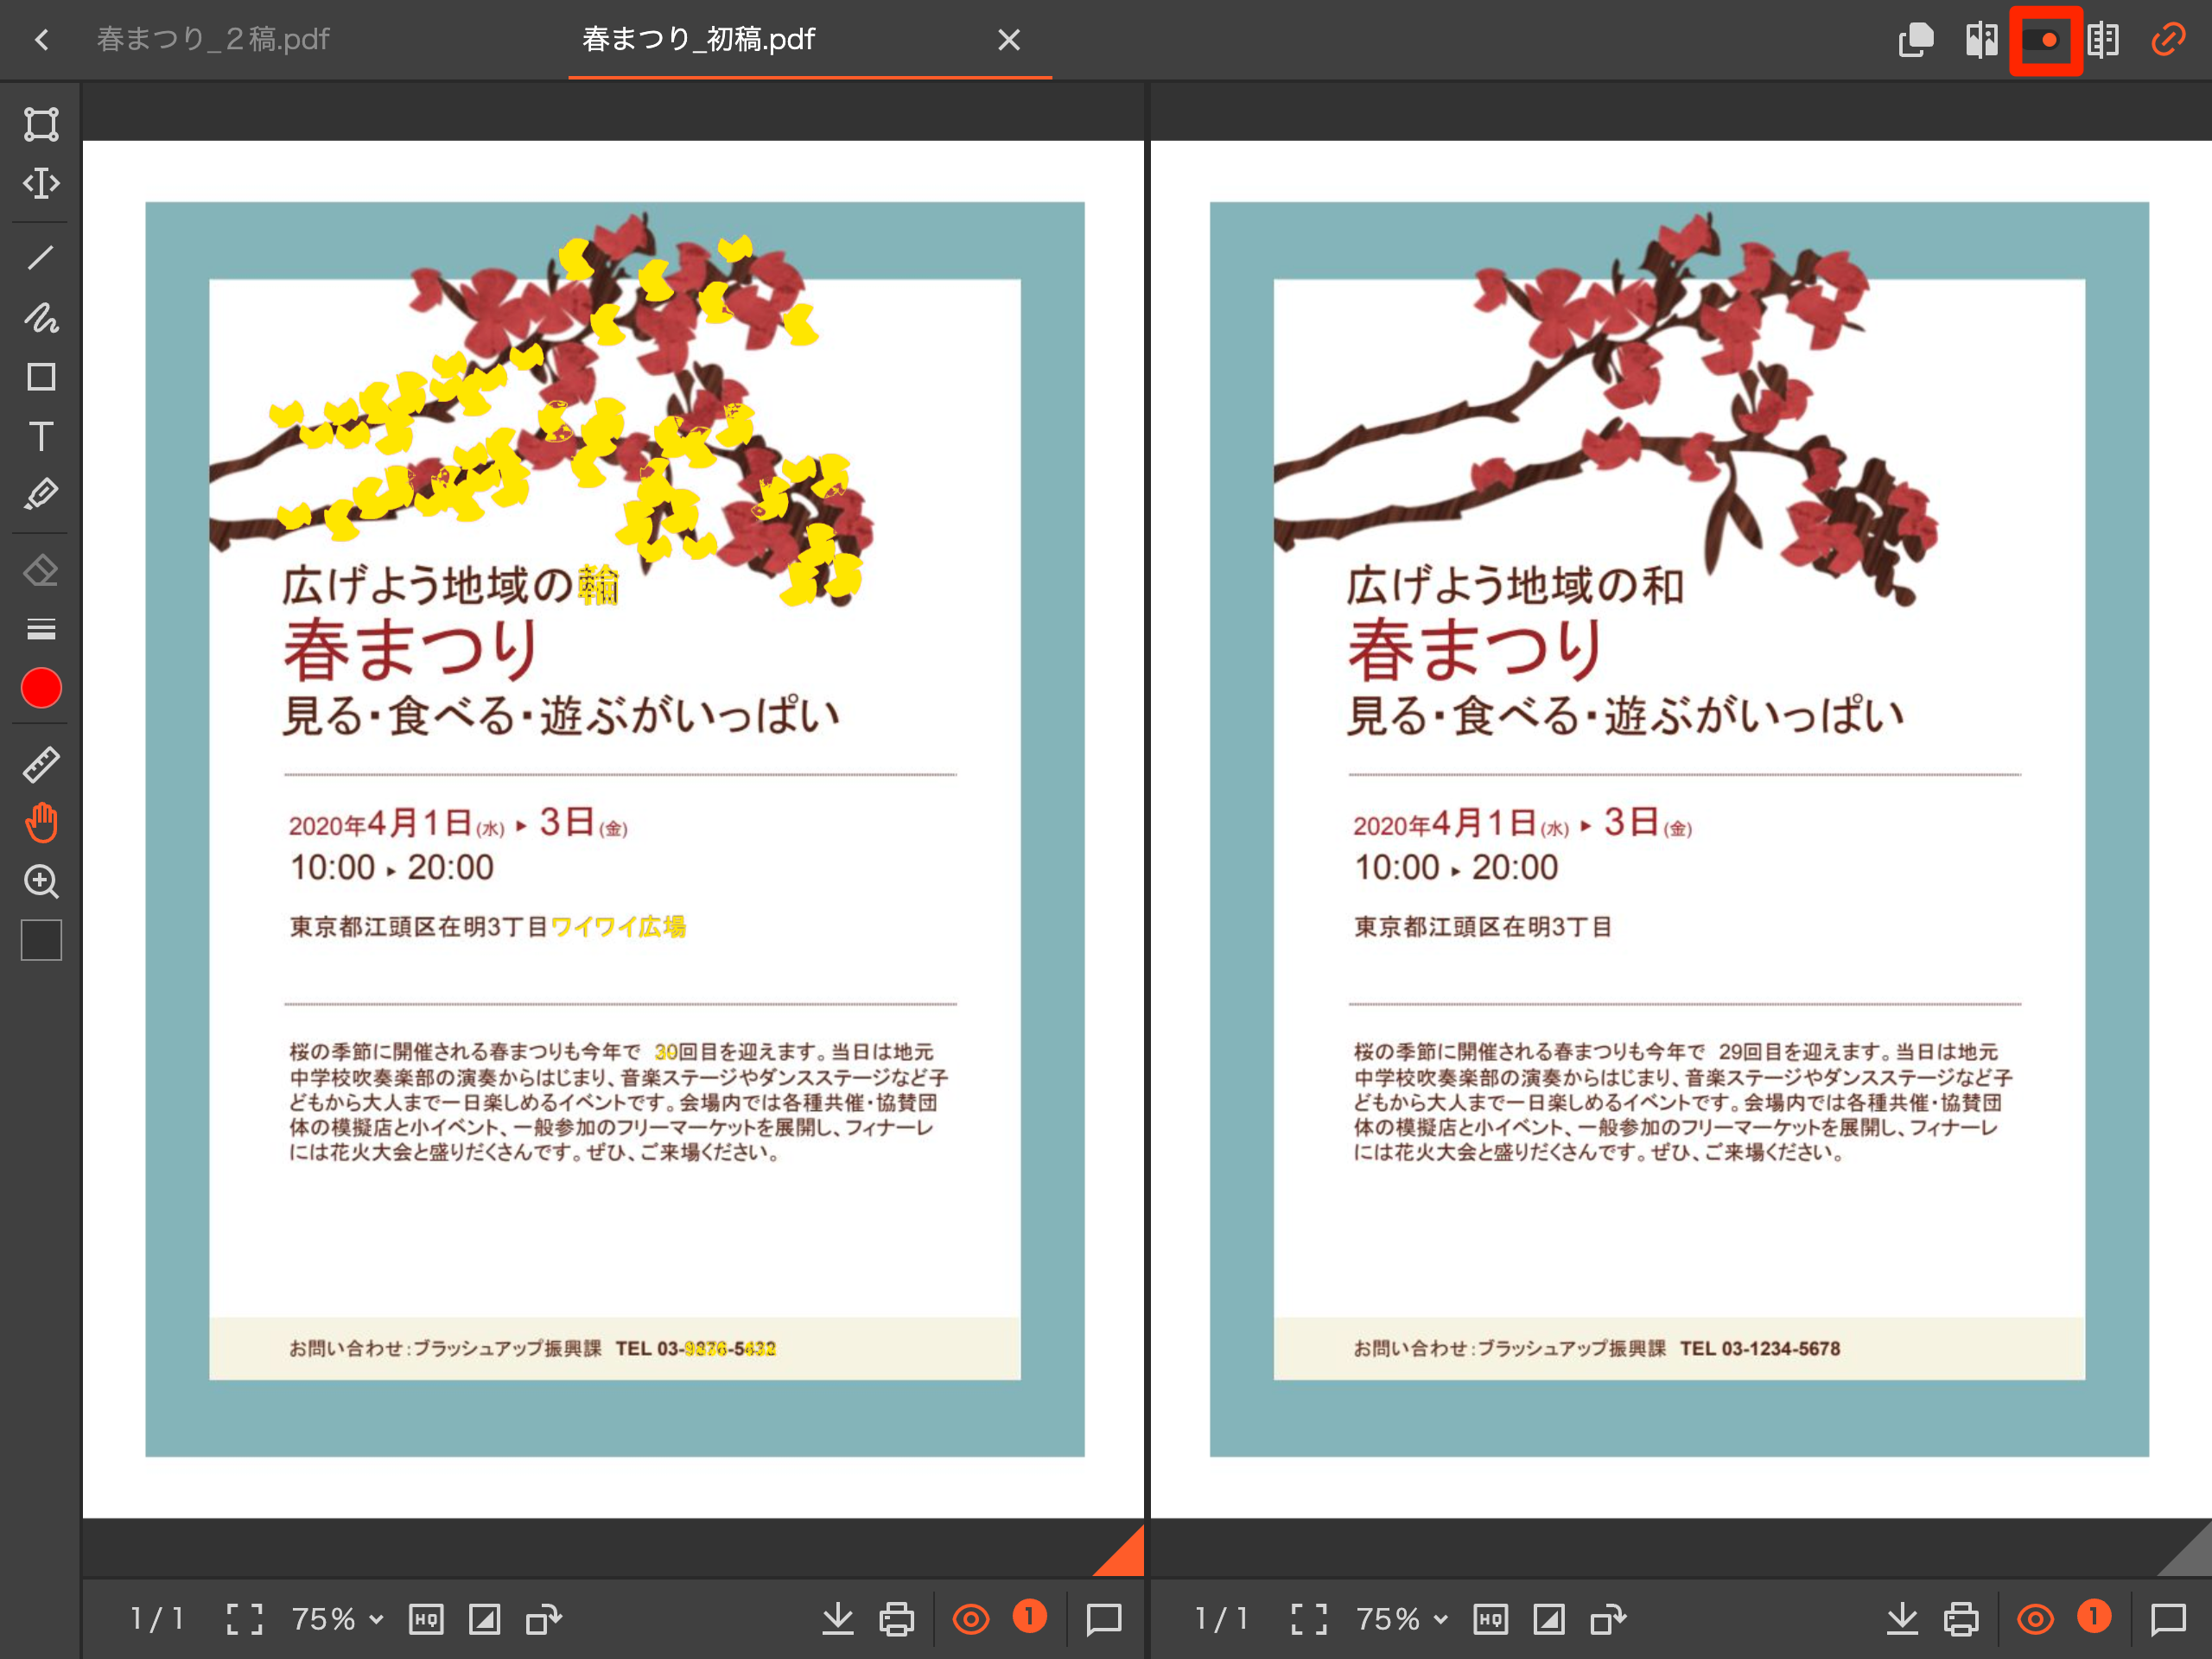Image resolution: width=2212 pixels, height=1659 pixels.
Task: Open the red pen color swatch
Action: click(41, 689)
